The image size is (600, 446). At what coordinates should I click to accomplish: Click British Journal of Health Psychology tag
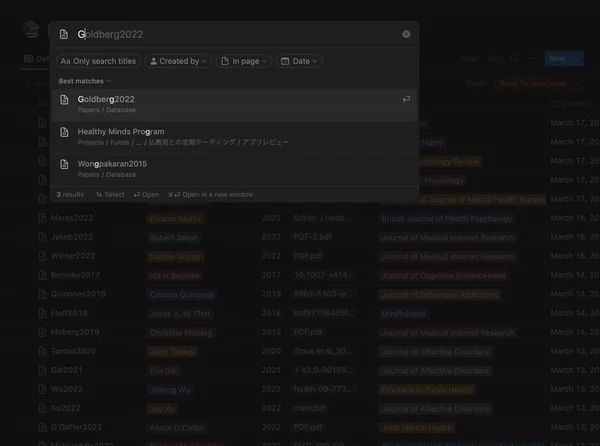447,219
